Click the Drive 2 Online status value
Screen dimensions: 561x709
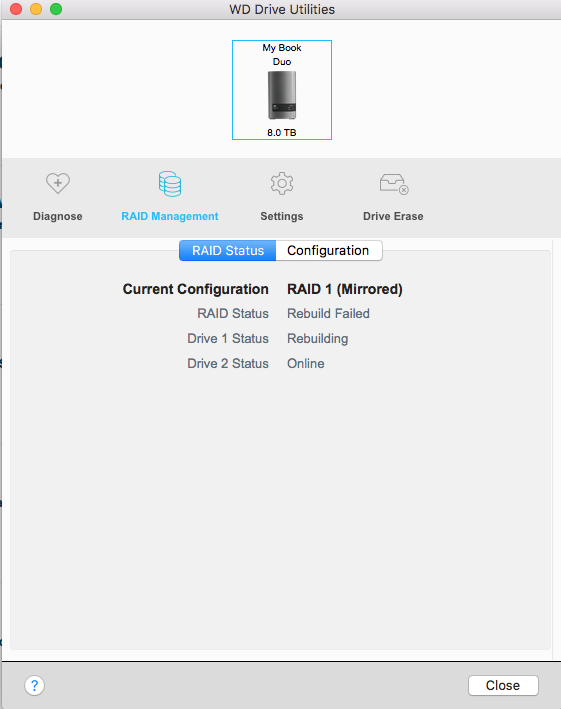306,364
